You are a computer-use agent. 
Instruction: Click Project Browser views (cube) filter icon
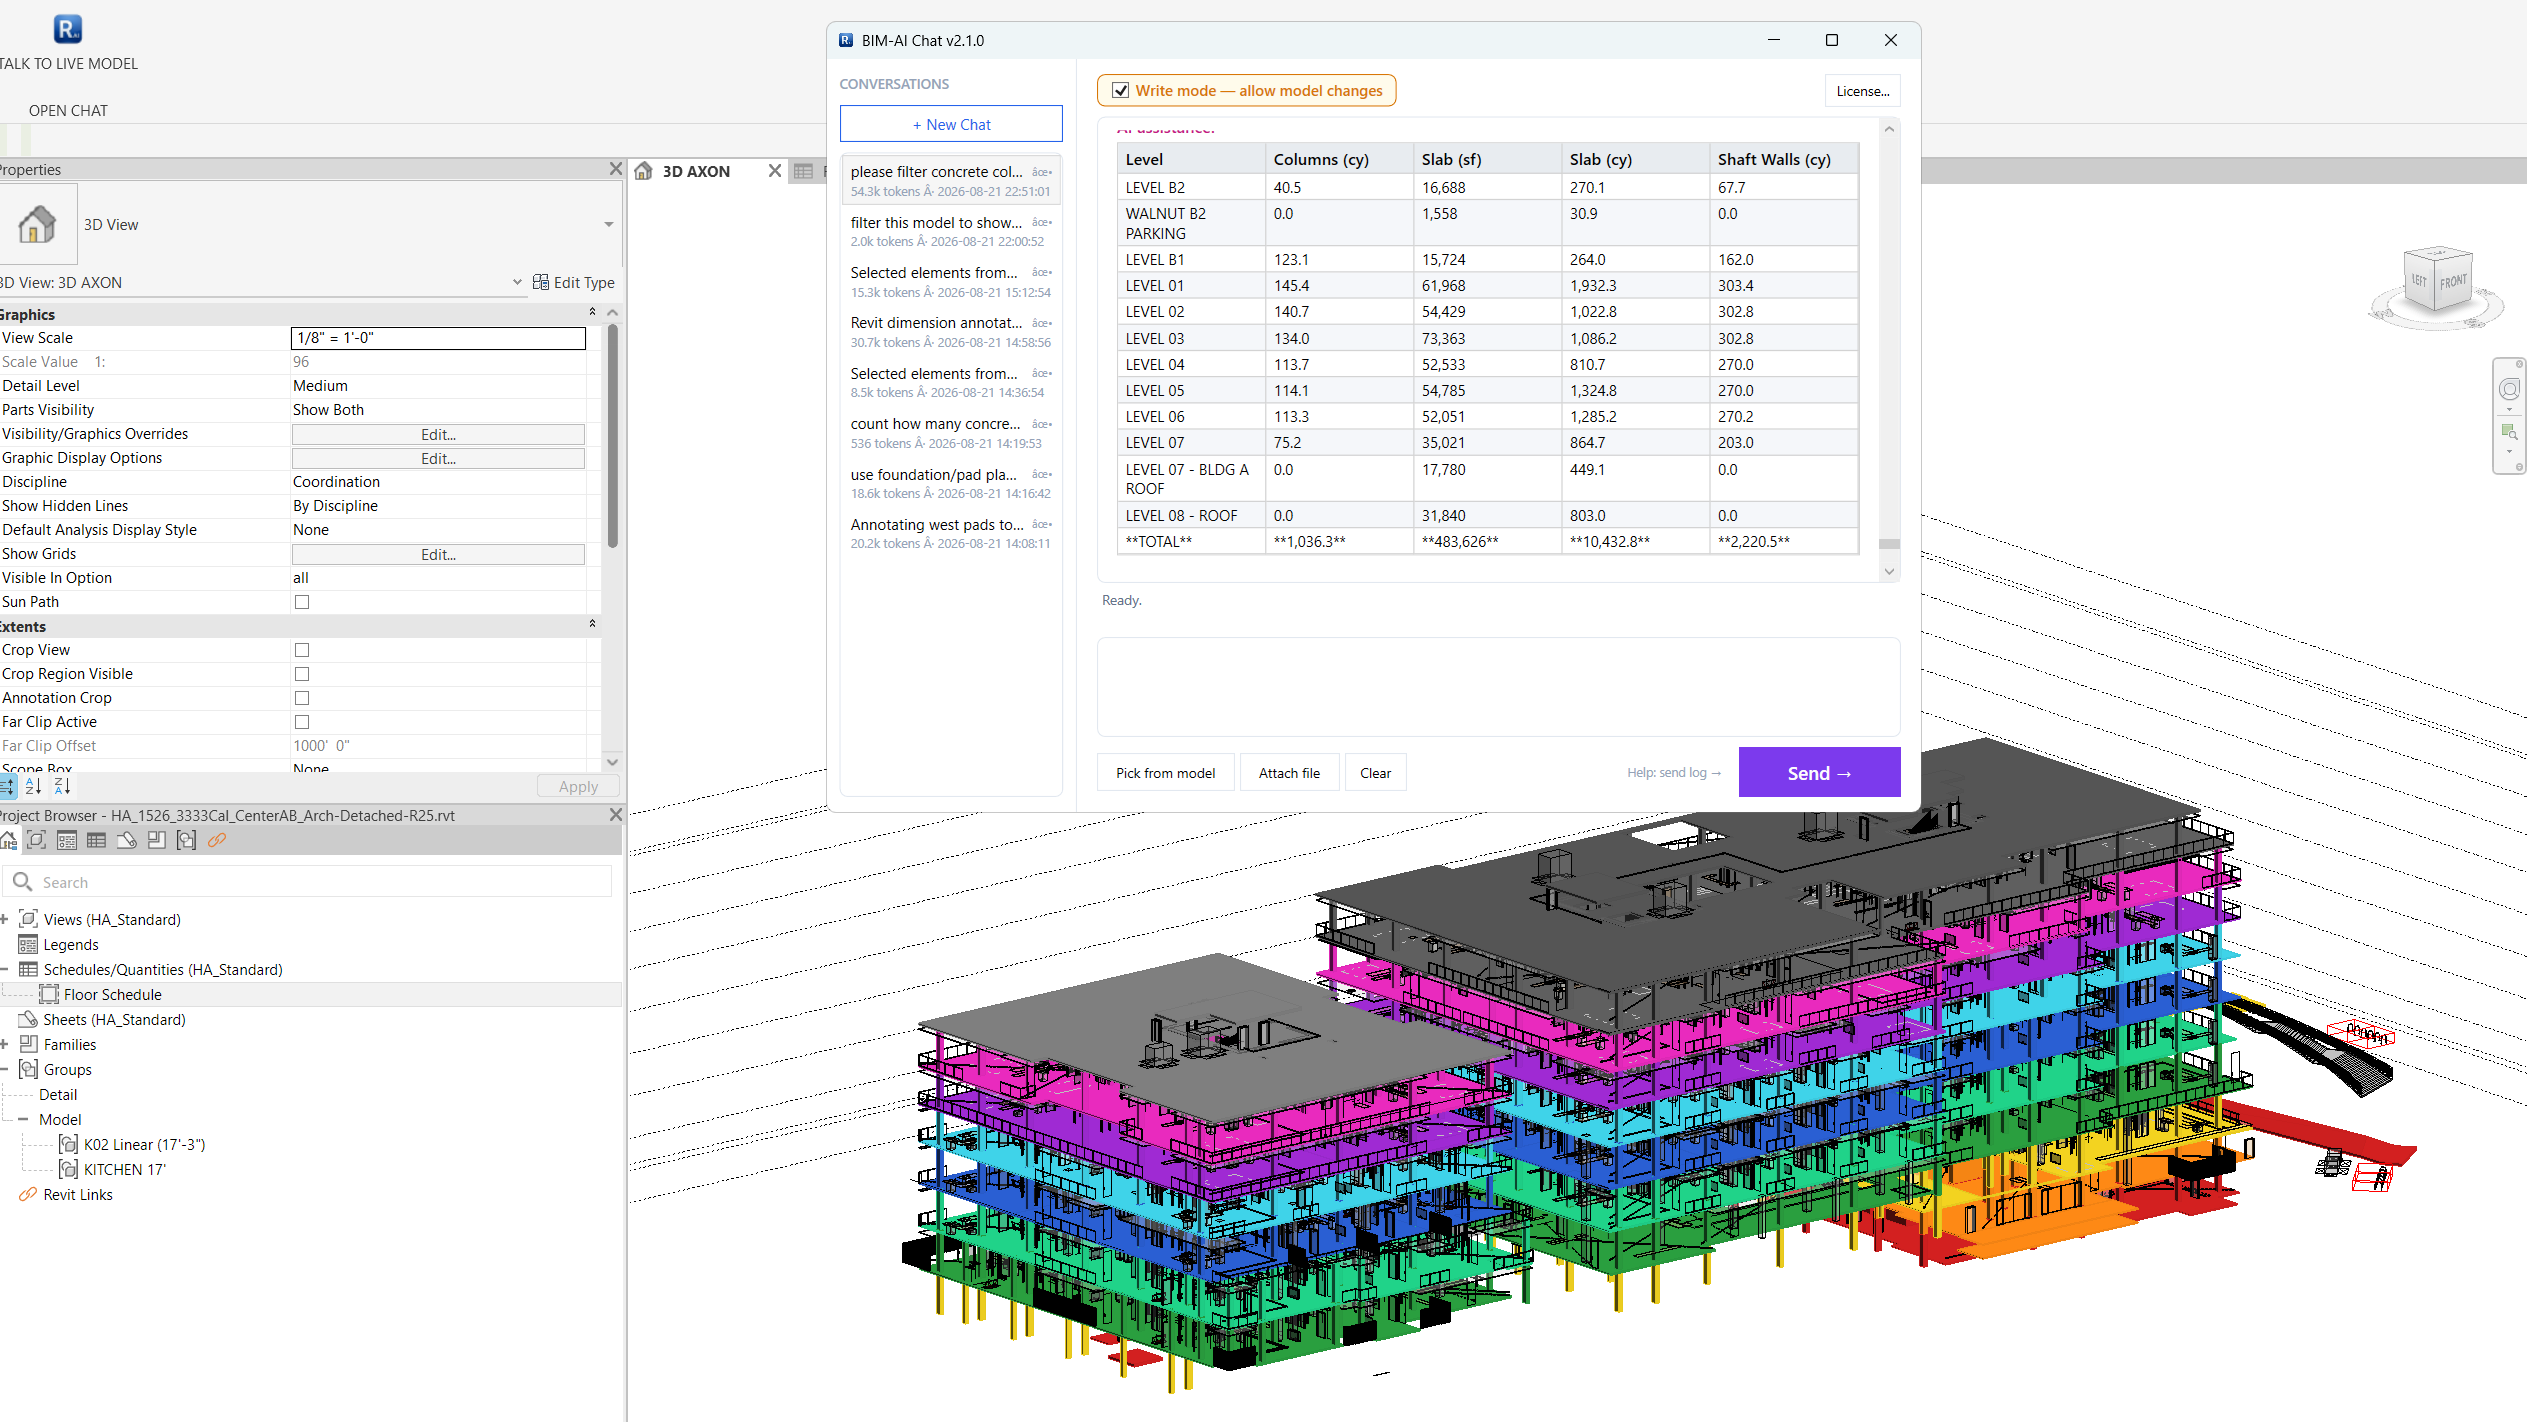tap(37, 840)
